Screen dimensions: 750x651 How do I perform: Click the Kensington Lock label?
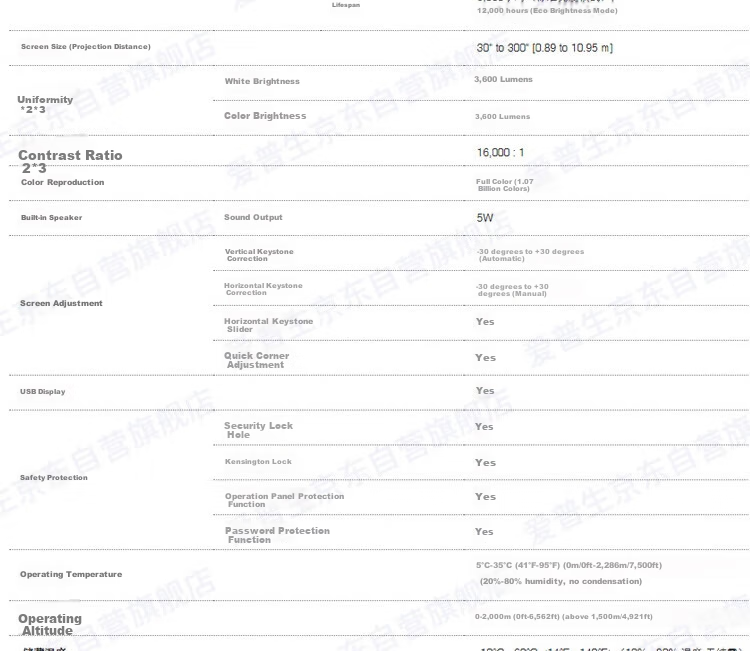258,462
